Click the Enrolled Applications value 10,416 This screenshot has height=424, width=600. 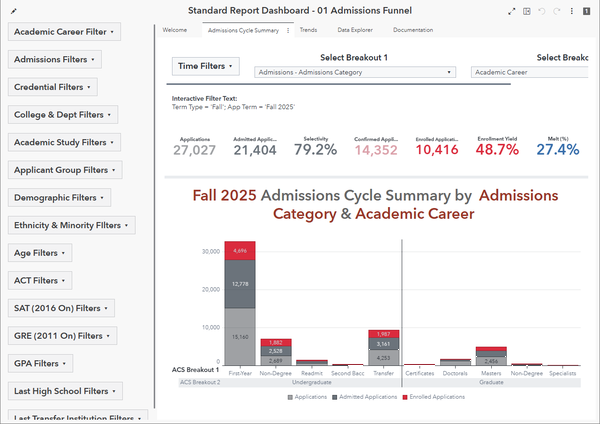pyautogui.click(x=437, y=150)
